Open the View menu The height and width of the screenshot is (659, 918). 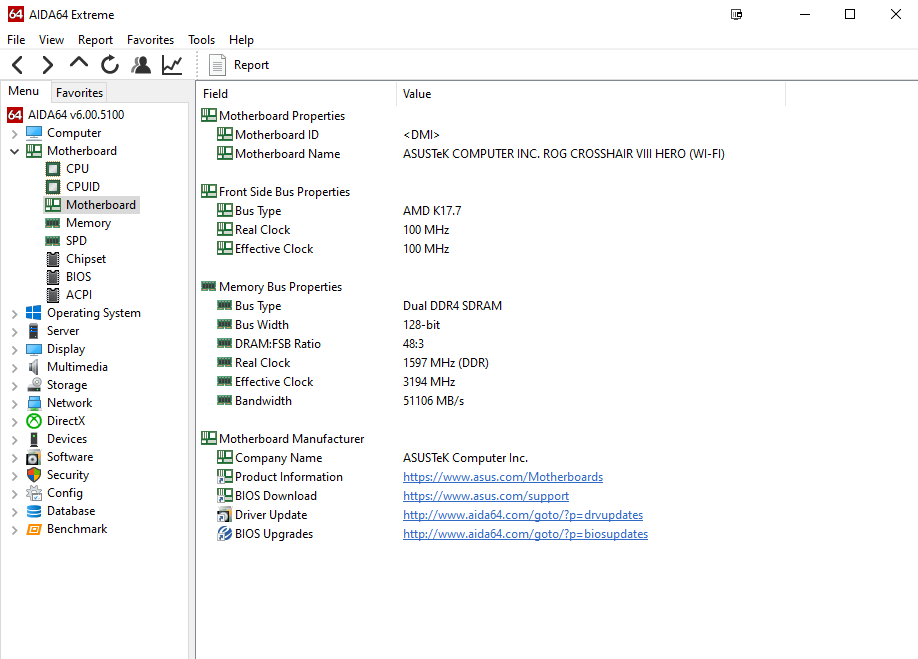pyautogui.click(x=52, y=40)
